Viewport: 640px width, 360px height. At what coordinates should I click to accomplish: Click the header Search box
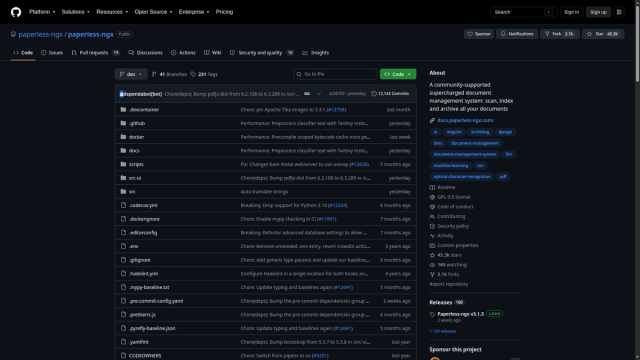523,12
